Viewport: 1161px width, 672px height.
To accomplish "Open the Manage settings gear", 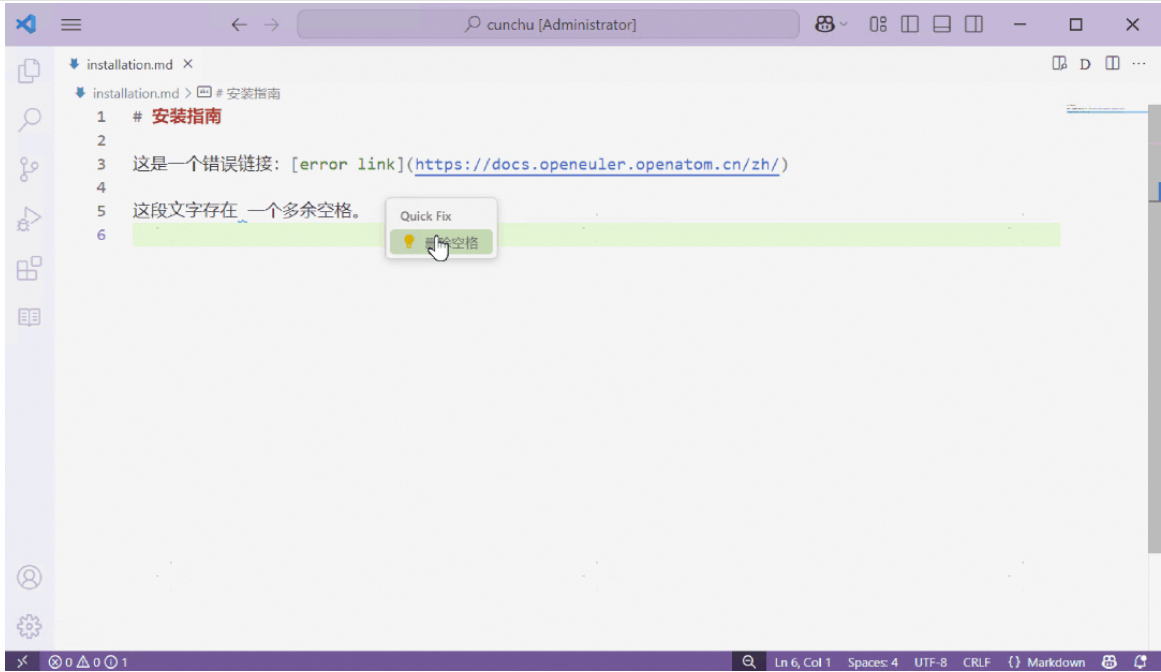I will point(29,626).
